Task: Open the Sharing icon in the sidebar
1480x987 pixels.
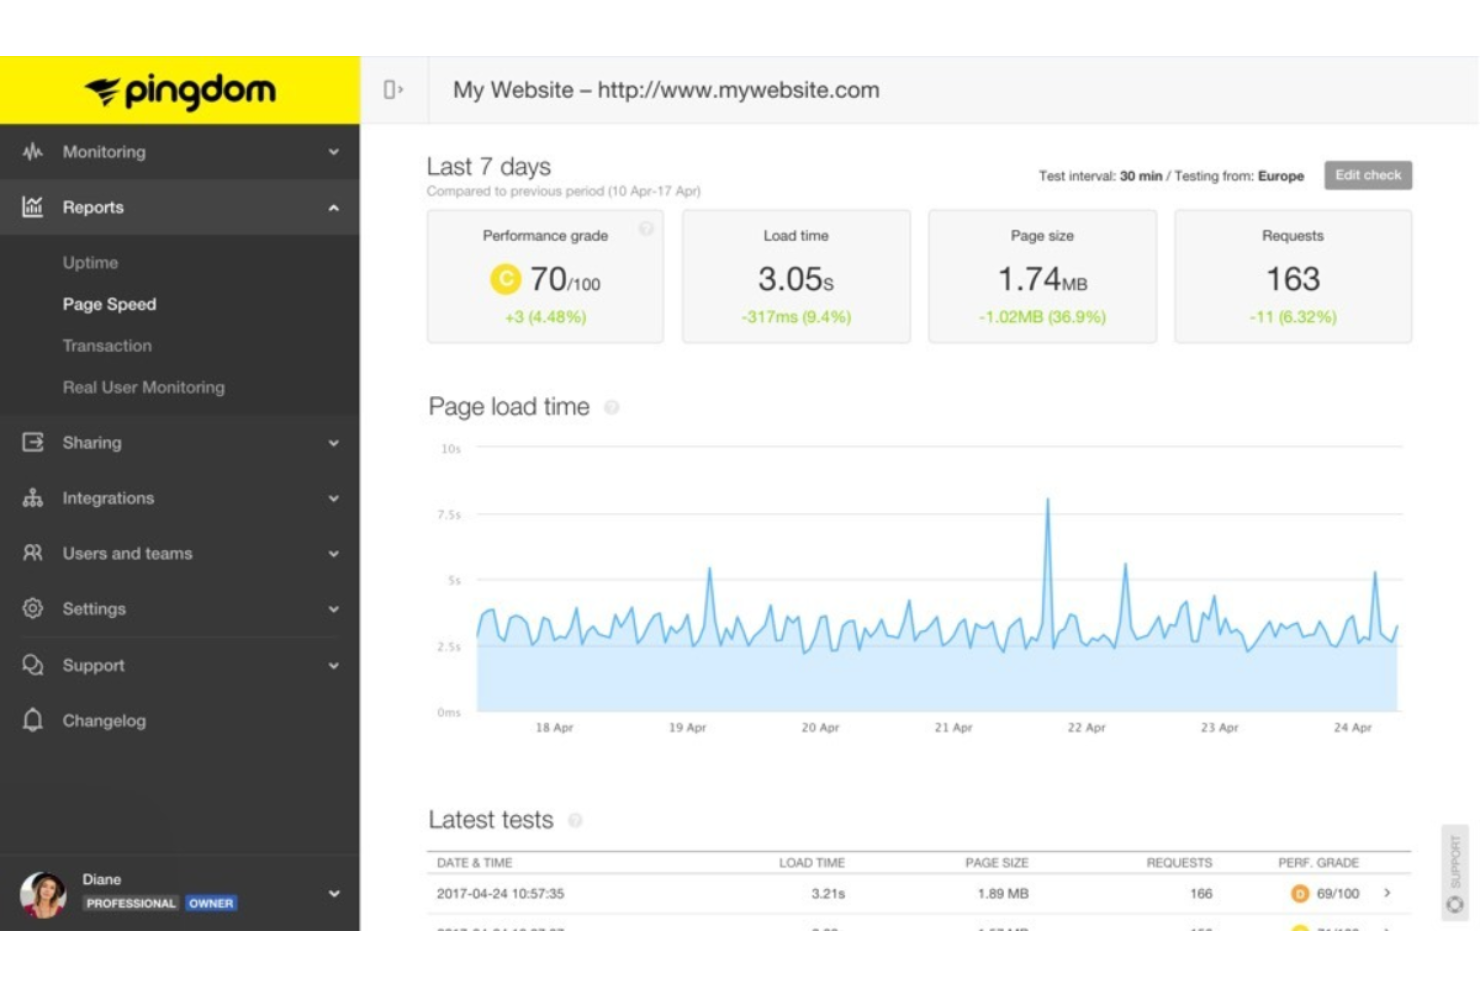Action: pos(33,442)
